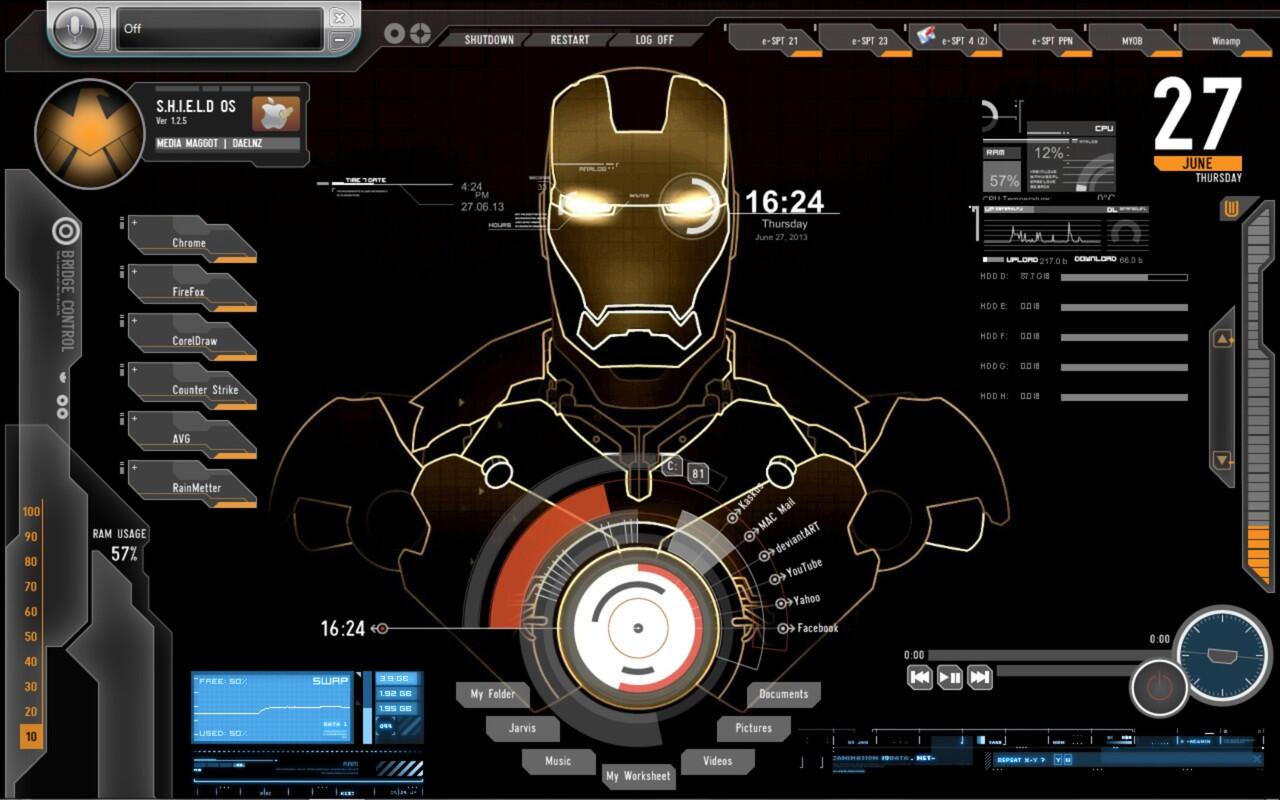Open the MYOB tab
The height and width of the screenshot is (800, 1280).
[1137, 41]
